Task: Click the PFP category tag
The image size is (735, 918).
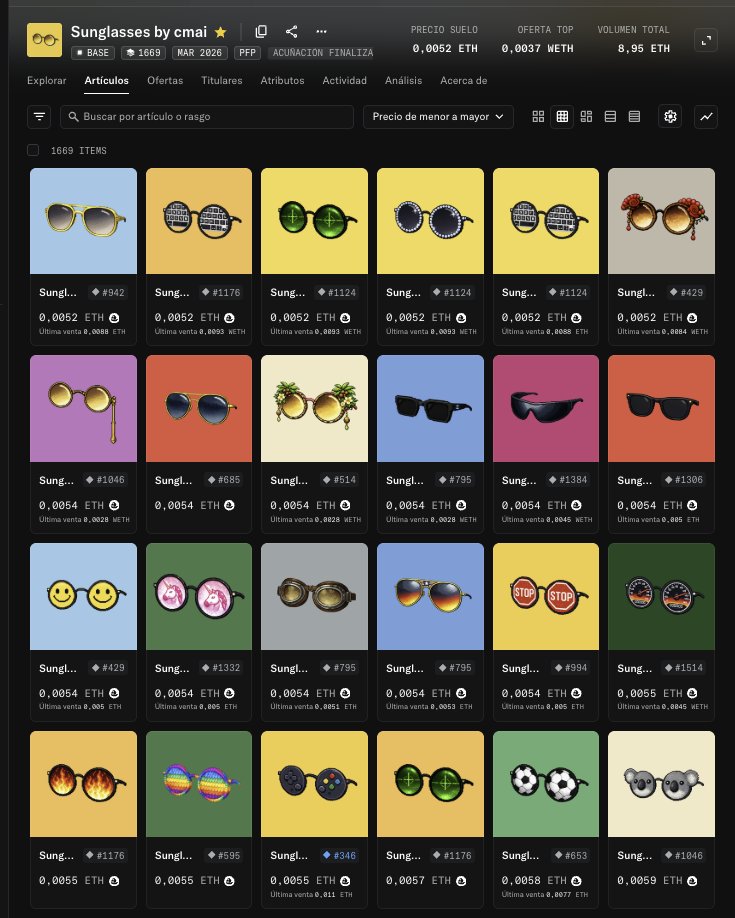Action: [x=248, y=53]
